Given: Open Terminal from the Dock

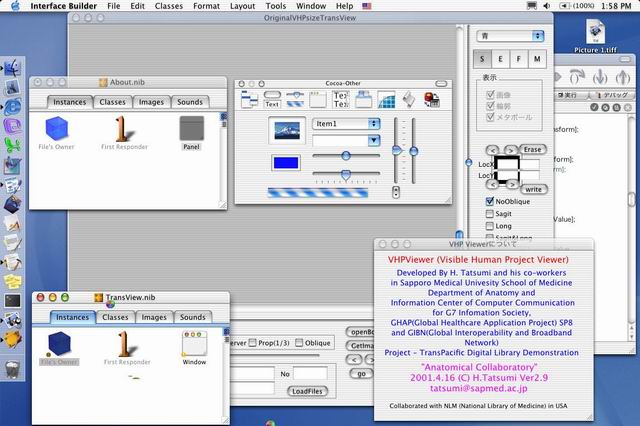Looking at the screenshot, I should (x=12, y=301).
